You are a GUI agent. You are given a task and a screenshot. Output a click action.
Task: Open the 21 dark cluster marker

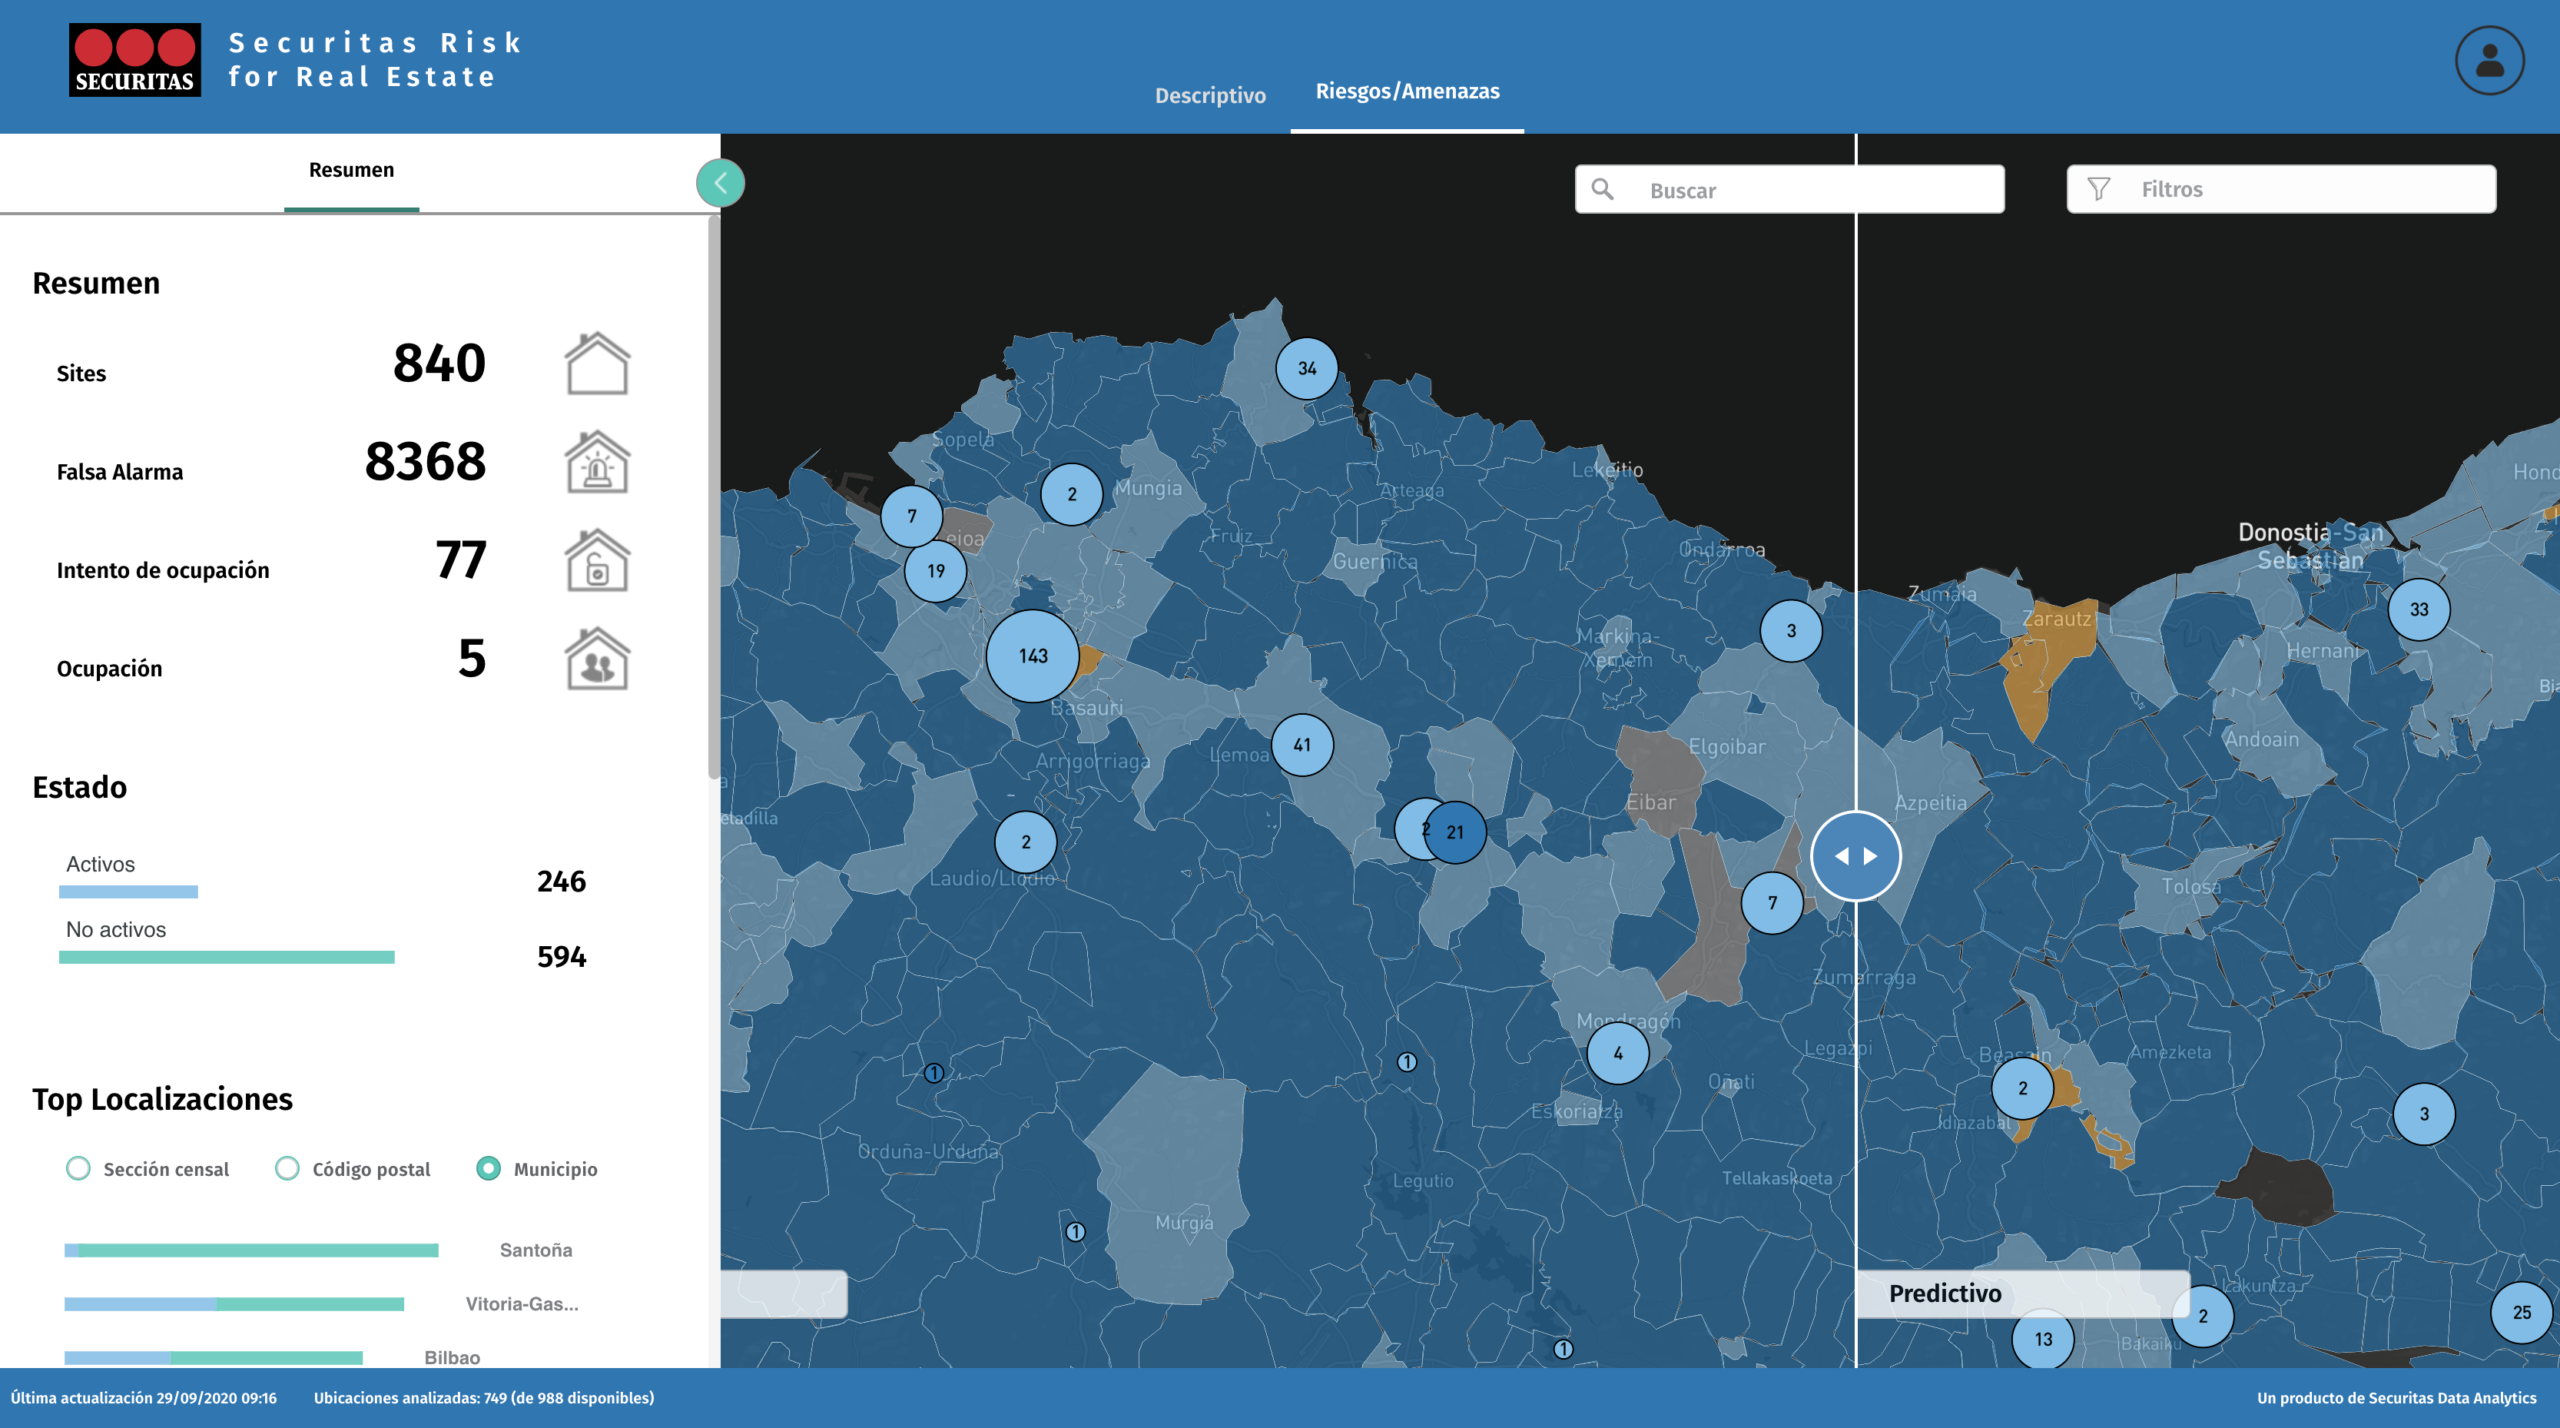(1455, 832)
